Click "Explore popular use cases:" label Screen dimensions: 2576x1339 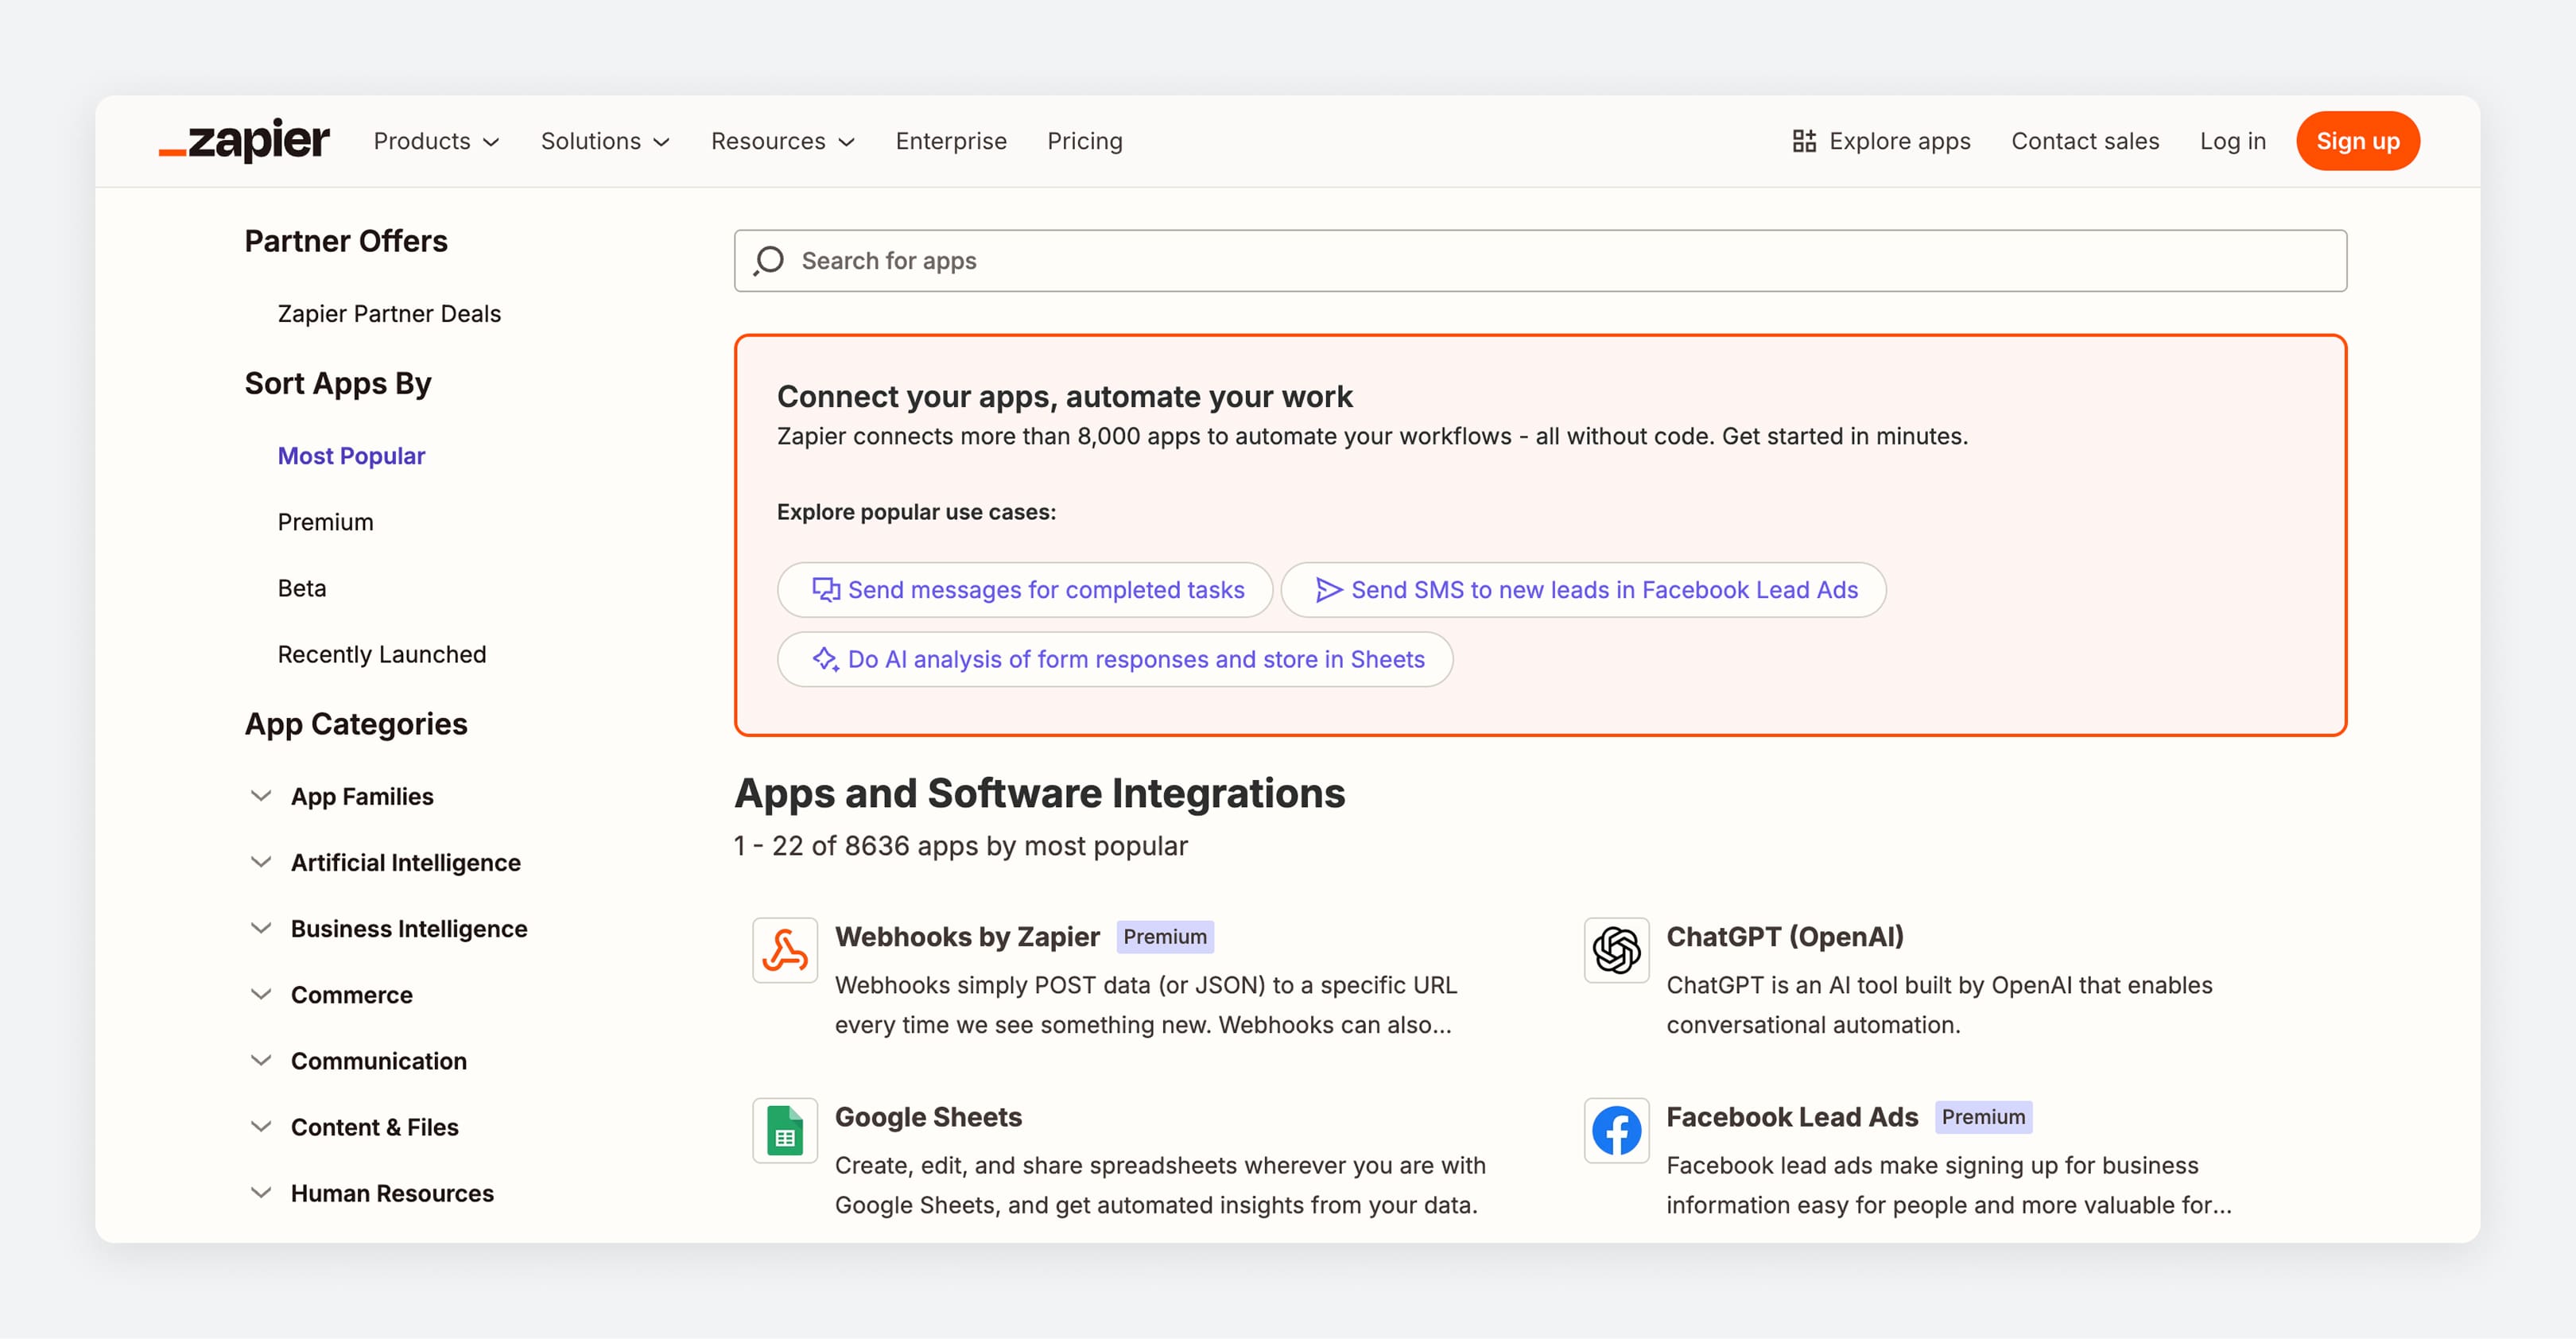click(916, 511)
